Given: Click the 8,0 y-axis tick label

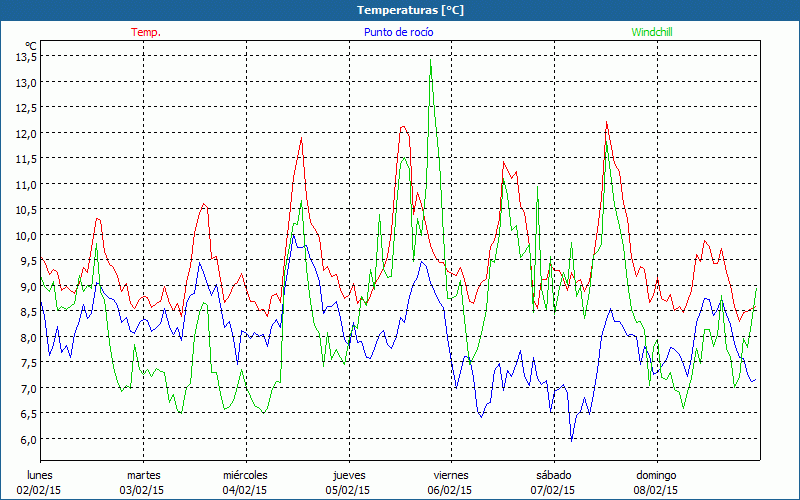Looking at the screenshot, I should tap(26, 337).
